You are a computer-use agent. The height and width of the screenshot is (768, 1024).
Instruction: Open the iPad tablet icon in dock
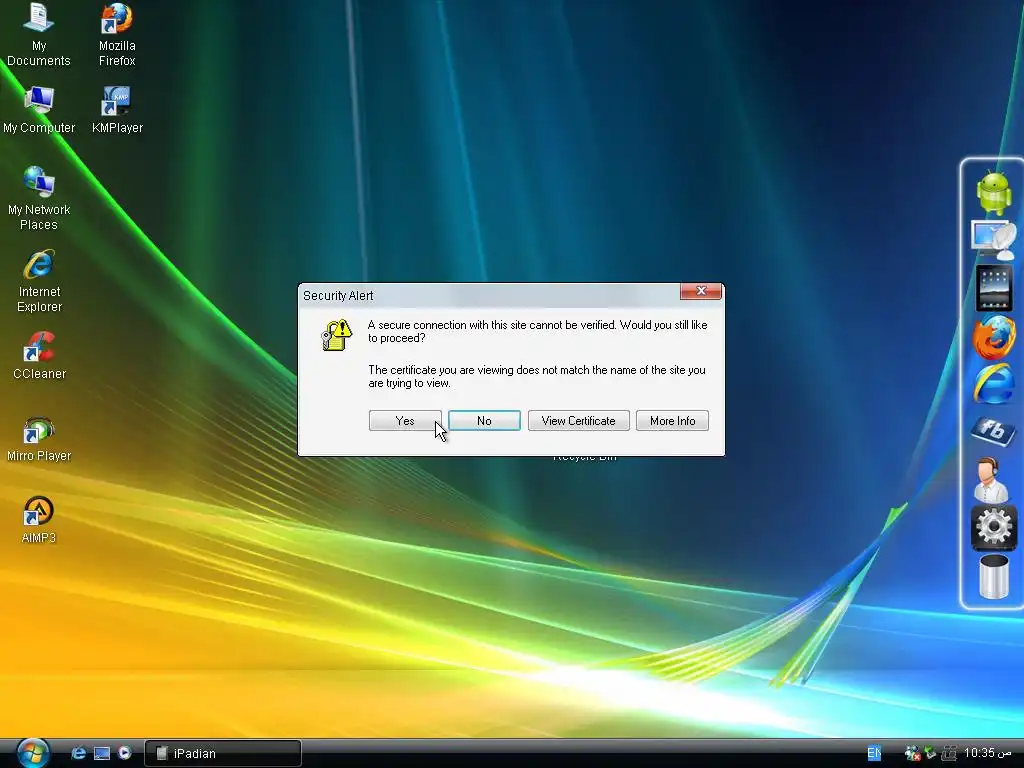click(x=993, y=287)
